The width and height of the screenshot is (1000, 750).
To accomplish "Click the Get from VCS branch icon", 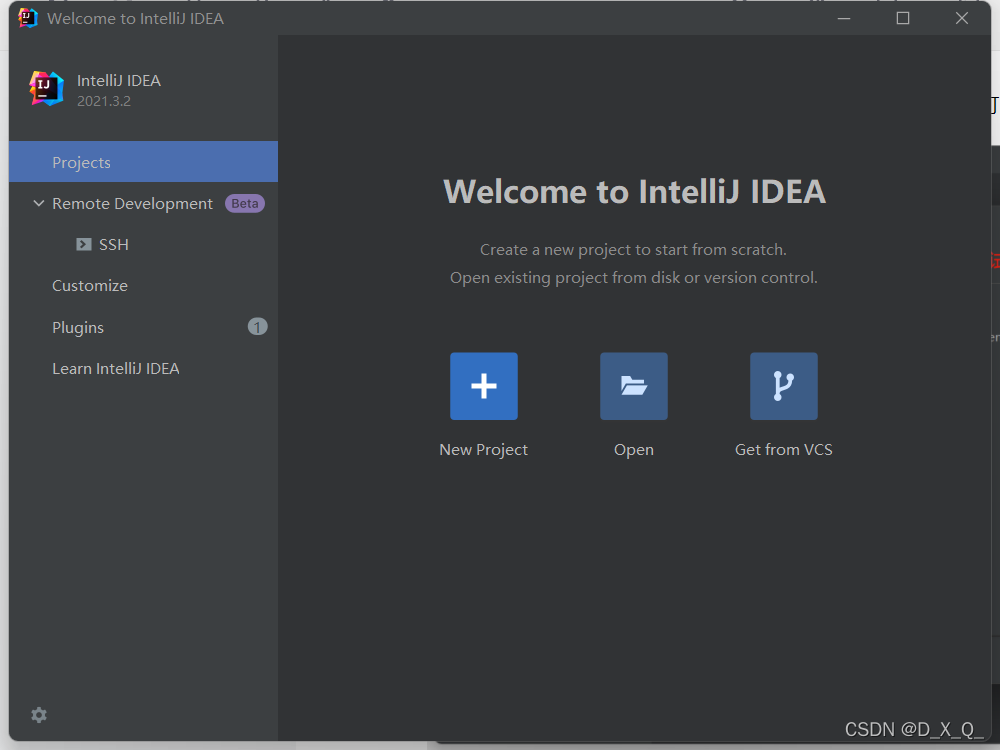I will tap(783, 386).
